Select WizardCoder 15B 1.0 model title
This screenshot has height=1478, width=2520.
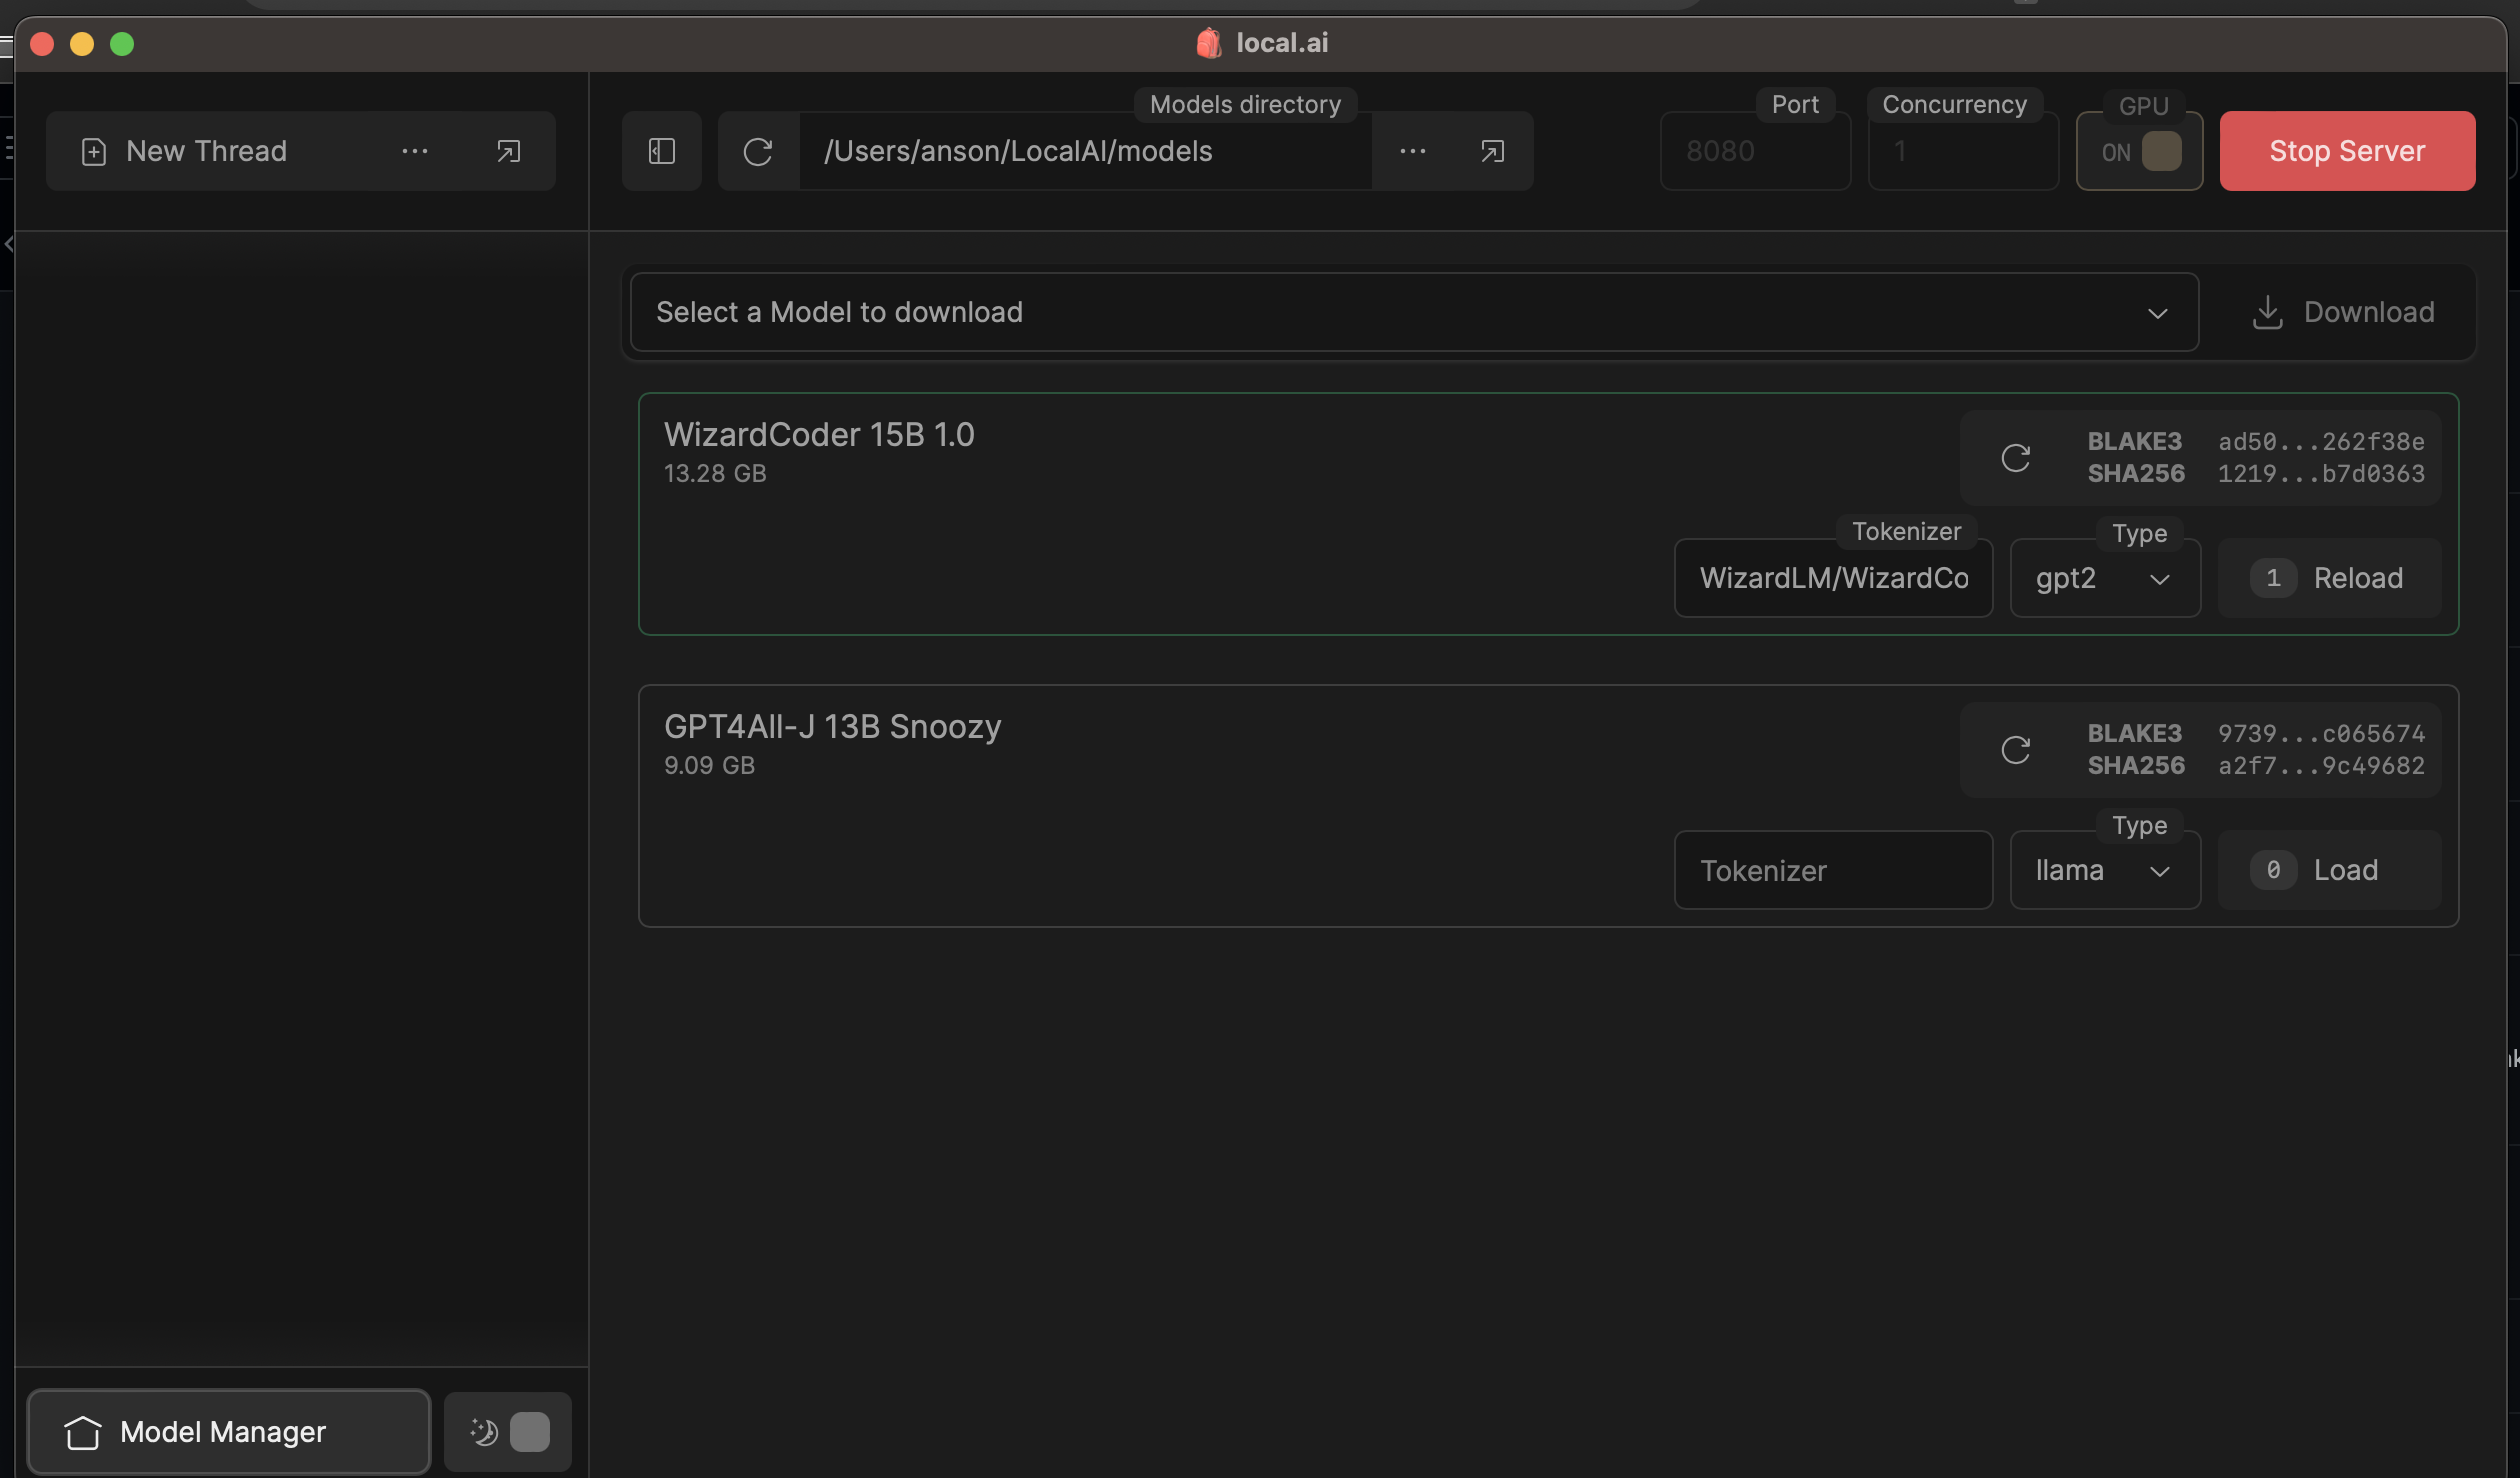(819, 435)
